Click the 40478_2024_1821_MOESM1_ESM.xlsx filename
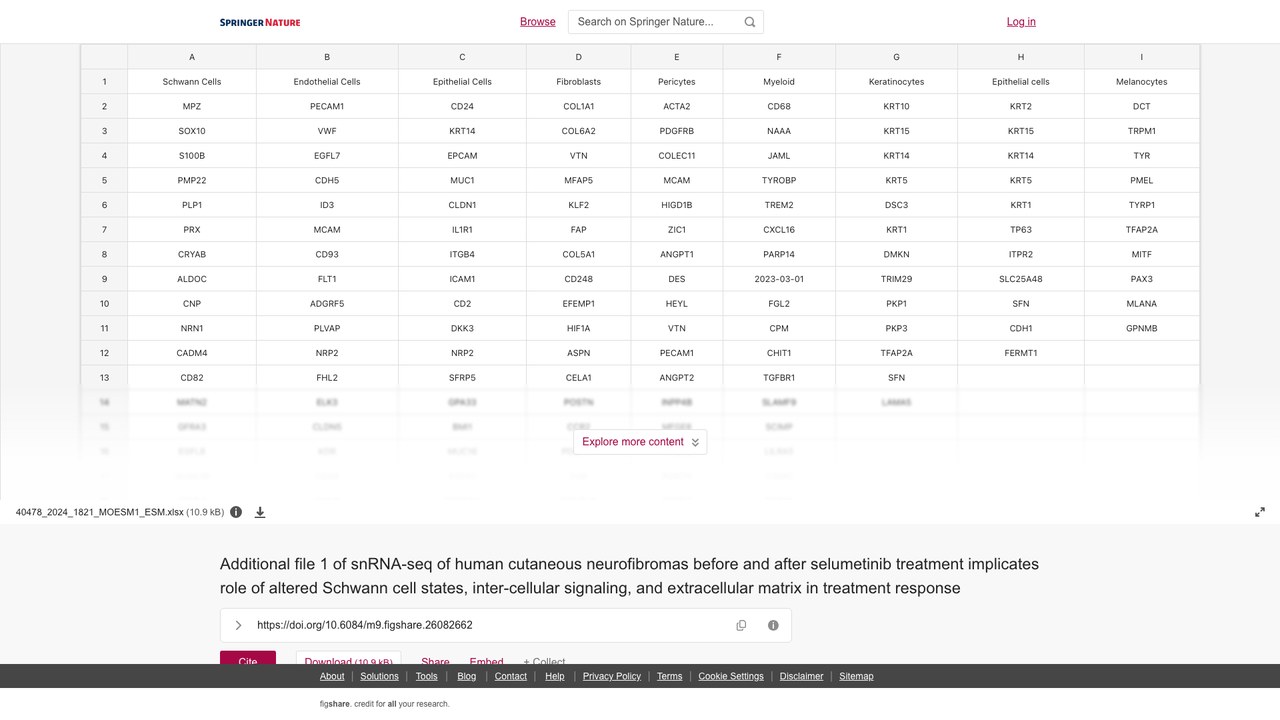This screenshot has height=720, width=1280. click(x=100, y=512)
